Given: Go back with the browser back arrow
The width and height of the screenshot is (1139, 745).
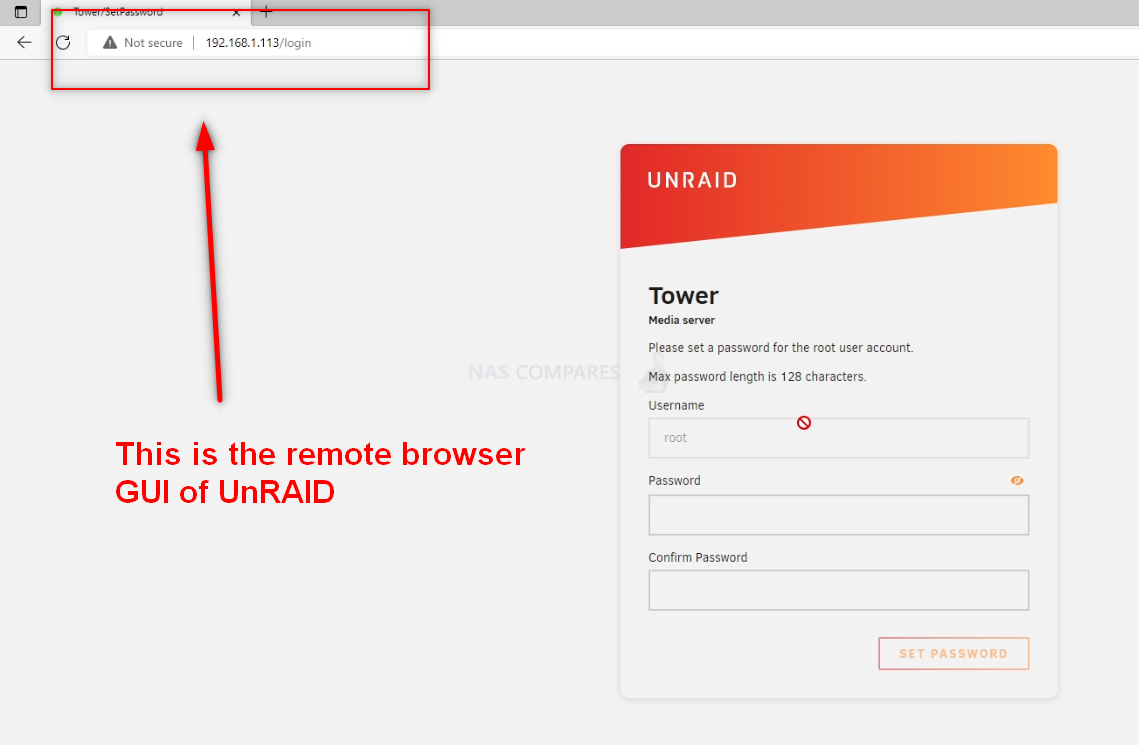Looking at the screenshot, I should pos(24,42).
